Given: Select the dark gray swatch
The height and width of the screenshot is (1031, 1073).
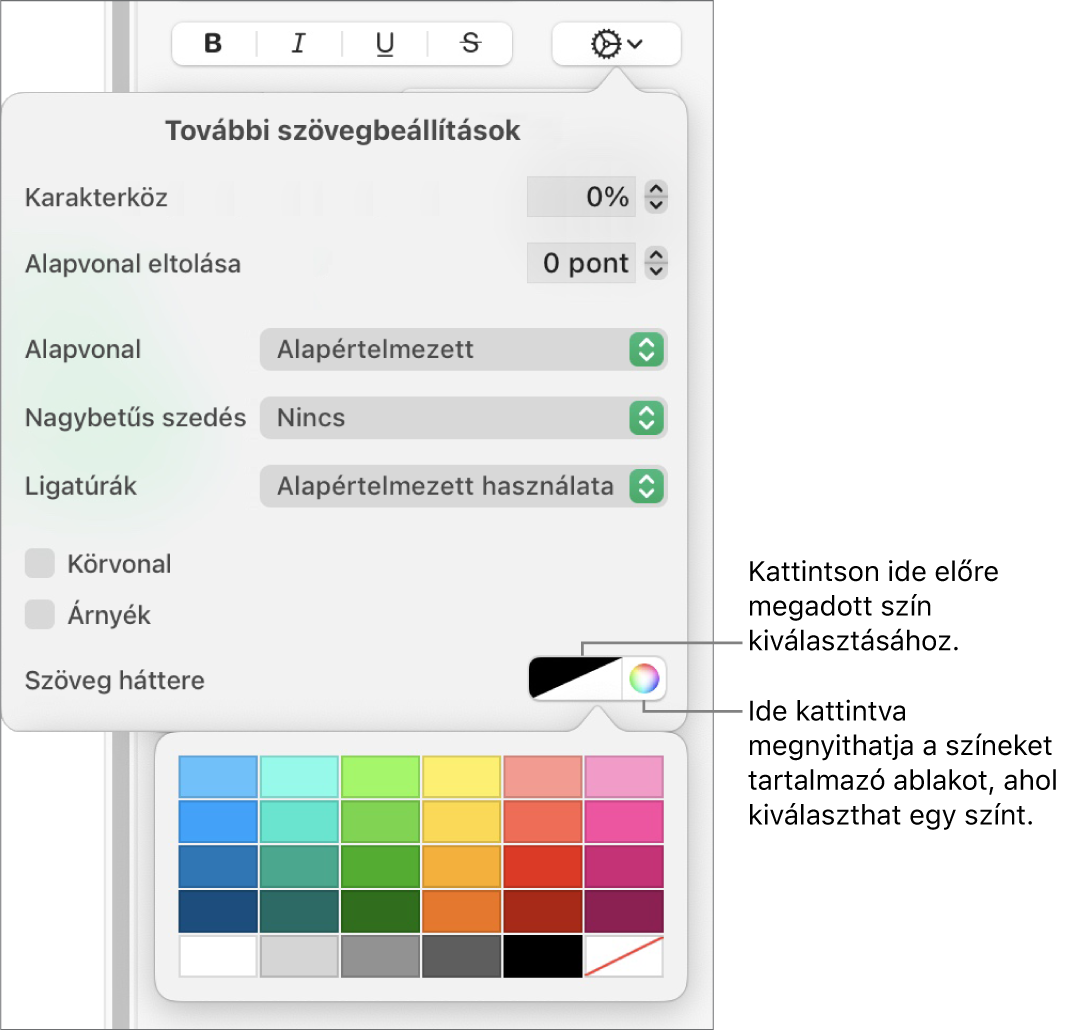Looking at the screenshot, I should point(462,956).
